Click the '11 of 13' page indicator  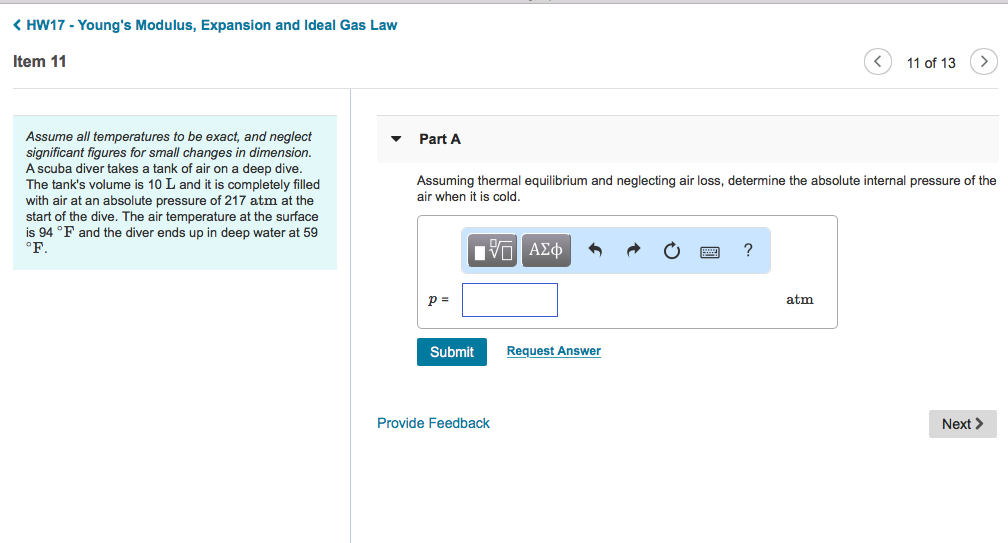point(930,63)
